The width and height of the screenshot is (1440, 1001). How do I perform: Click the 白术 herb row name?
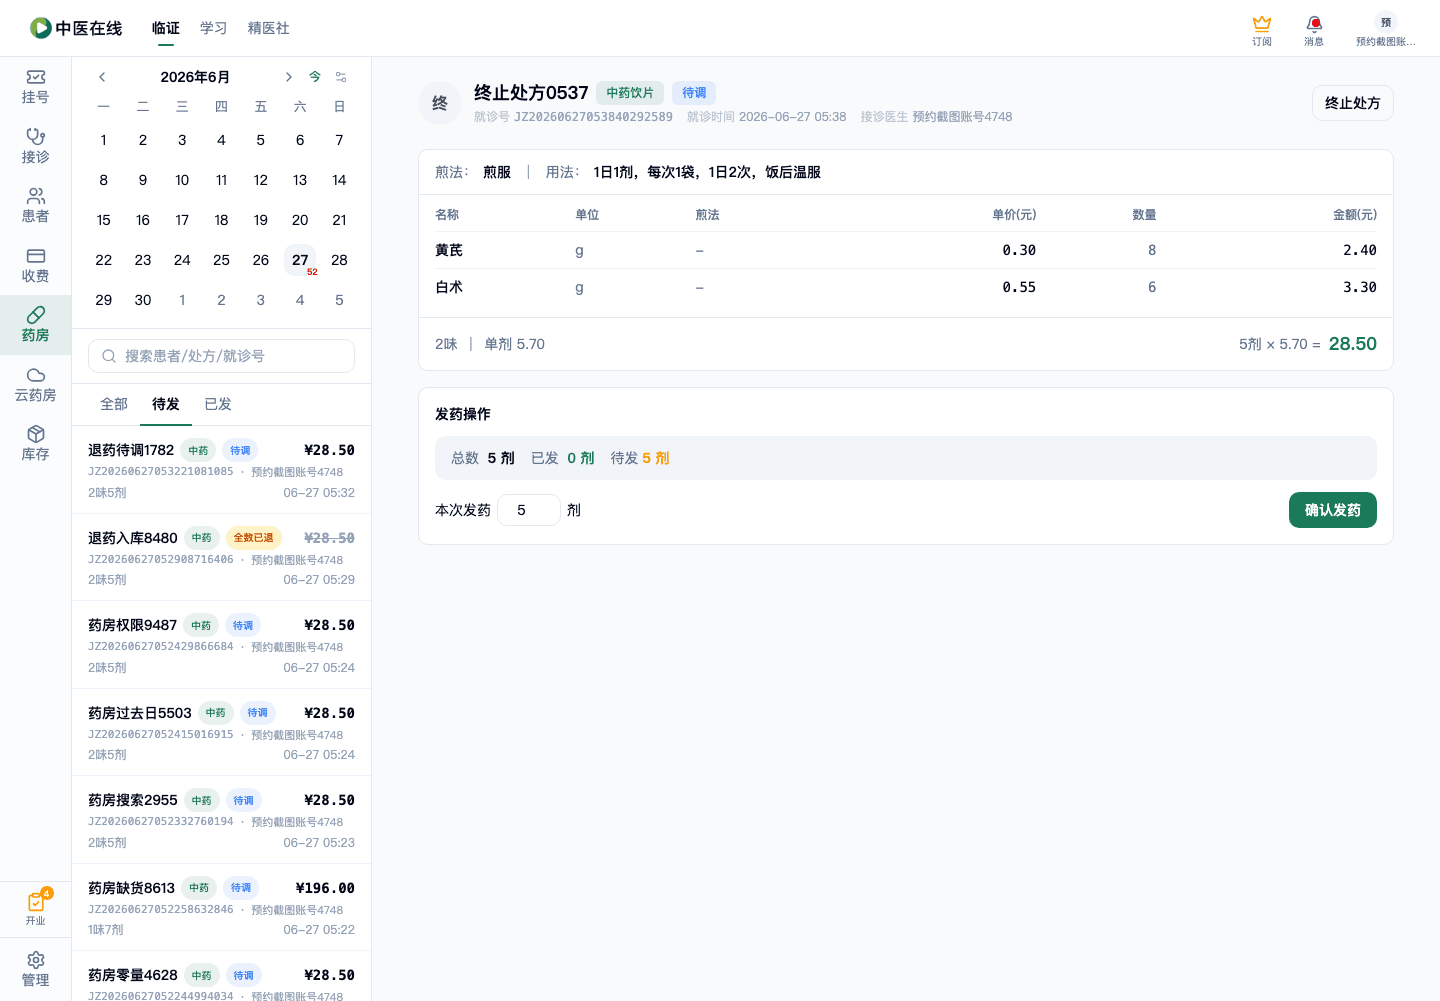click(449, 287)
